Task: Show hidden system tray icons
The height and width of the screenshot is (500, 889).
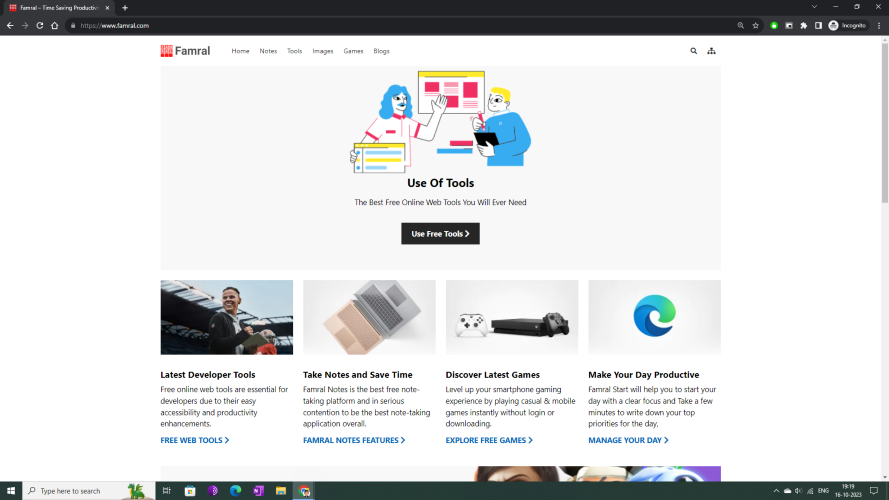Action: coord(776,491)
